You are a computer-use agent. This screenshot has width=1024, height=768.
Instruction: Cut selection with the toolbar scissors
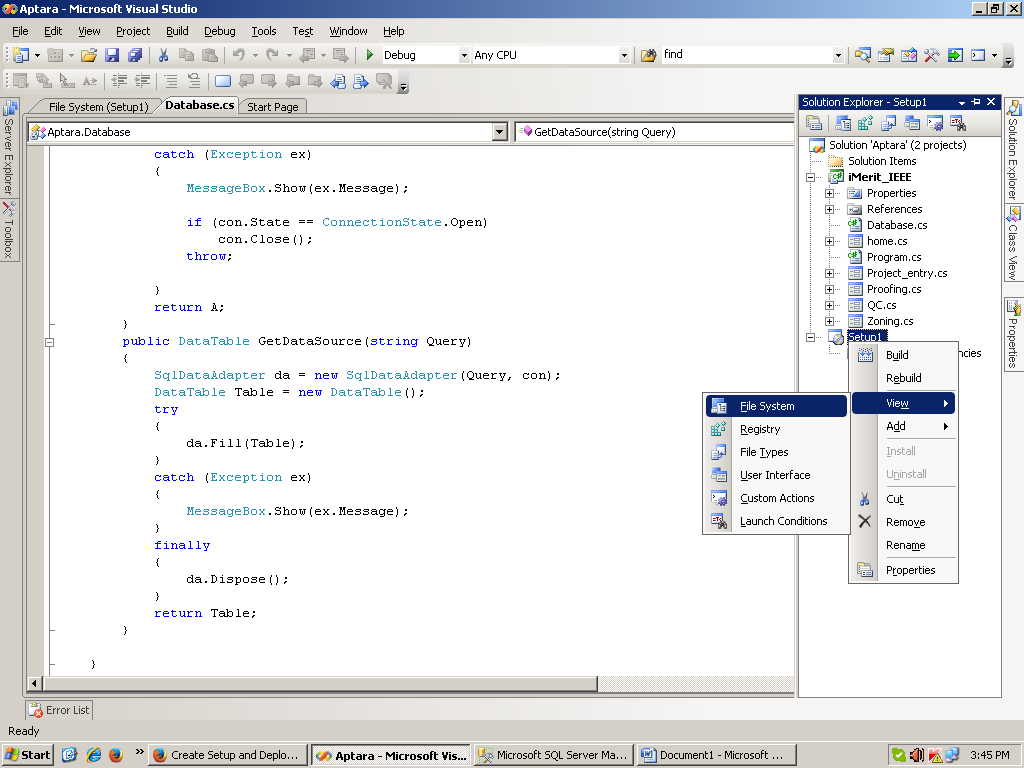coord(163,56)
